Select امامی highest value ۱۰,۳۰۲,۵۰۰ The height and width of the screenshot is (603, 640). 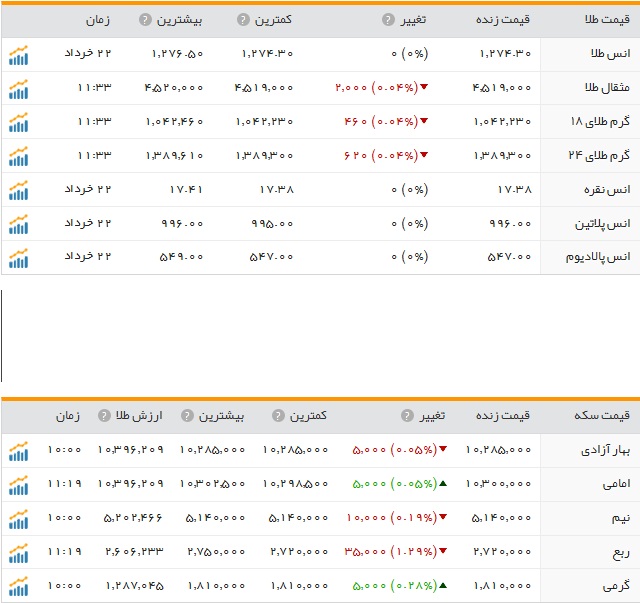click(x=212, y=484)
